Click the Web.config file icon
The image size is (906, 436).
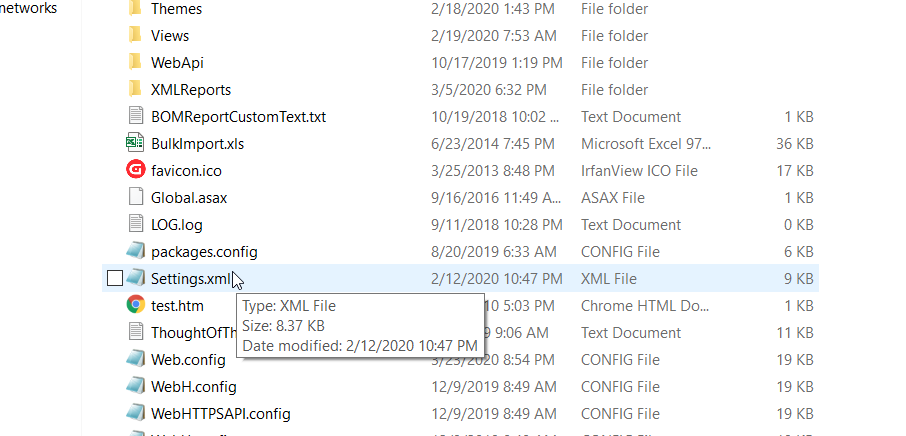[x=135, y=360]
